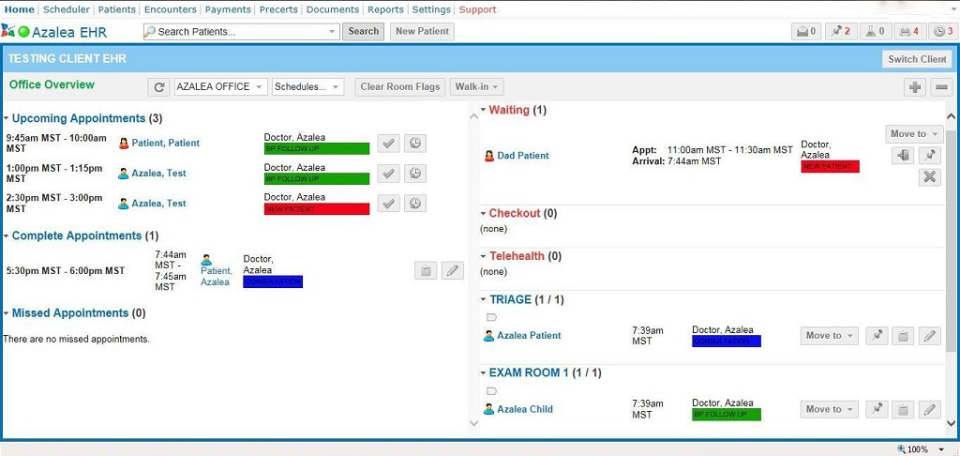The width and height of the screenshot is (960, 456).
Task: Open the Patient, Patient link
Action: pos(165,143)
